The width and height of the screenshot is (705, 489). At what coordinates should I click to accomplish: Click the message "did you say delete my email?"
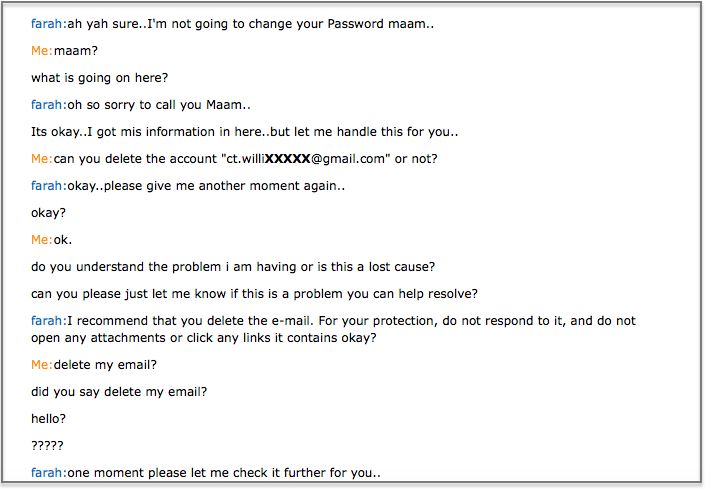point(119,391)
